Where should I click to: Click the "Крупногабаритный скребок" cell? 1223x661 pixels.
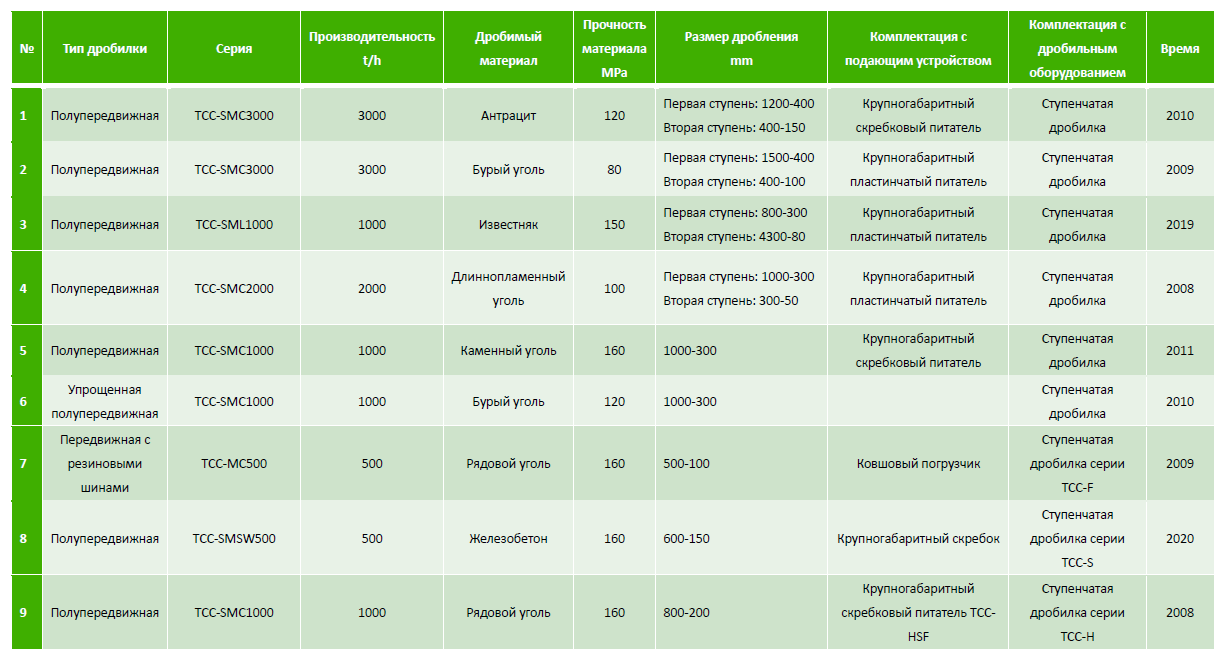coord(918,539)
